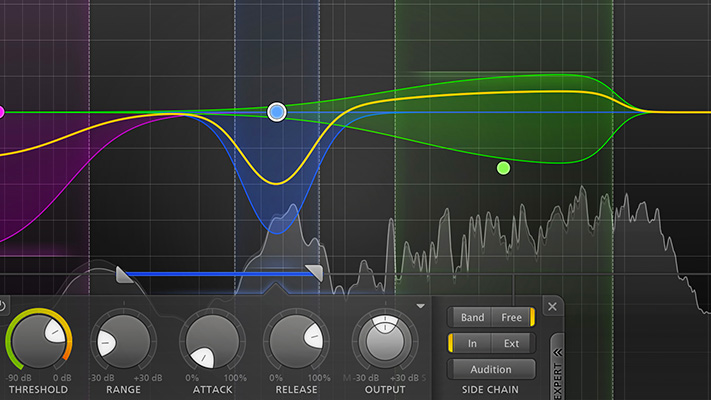Select the green band control point
Viewport: 711px width, 400px height.
pyautogui.click(x=504, y=168)
